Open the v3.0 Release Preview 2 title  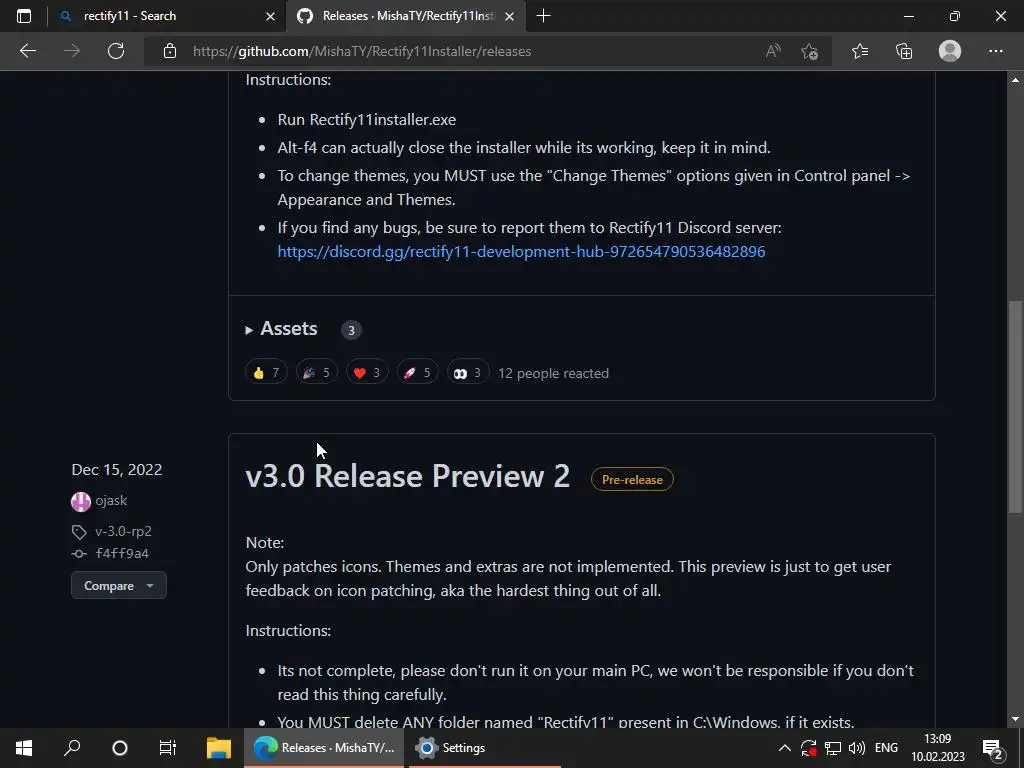pos(408,476)
